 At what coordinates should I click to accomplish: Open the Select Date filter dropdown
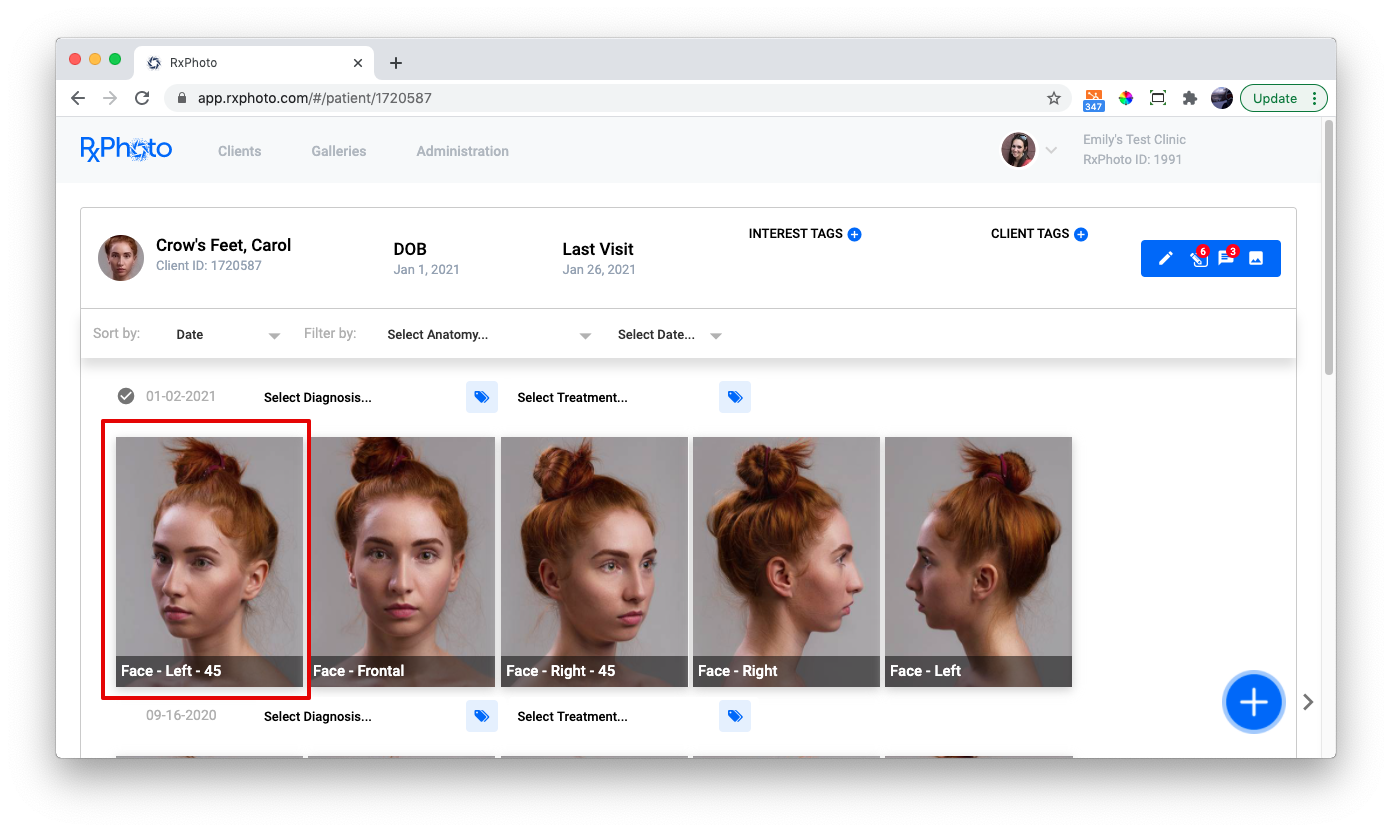pyautogui.click(x=669, y=335)
